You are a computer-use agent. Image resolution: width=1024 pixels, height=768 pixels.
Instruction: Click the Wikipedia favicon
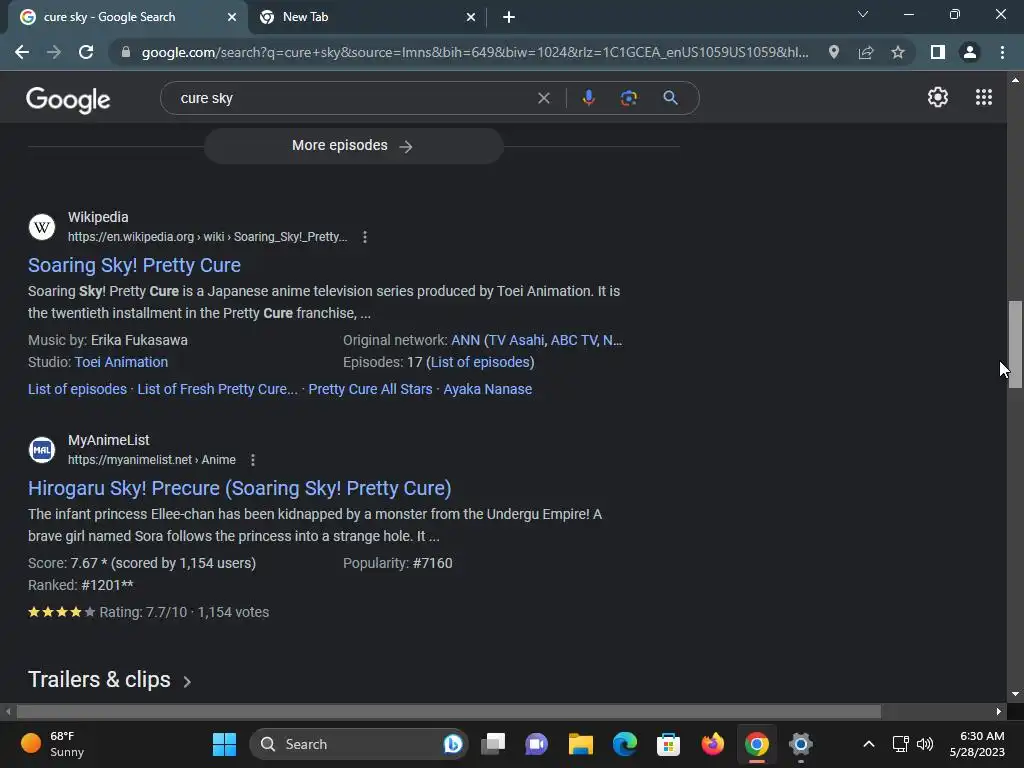tap(42, 227)
